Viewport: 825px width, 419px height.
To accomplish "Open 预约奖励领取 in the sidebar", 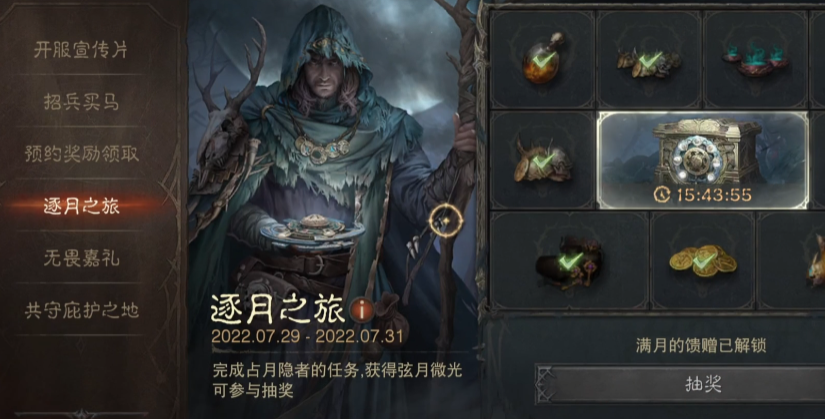I will click(81, 154).
